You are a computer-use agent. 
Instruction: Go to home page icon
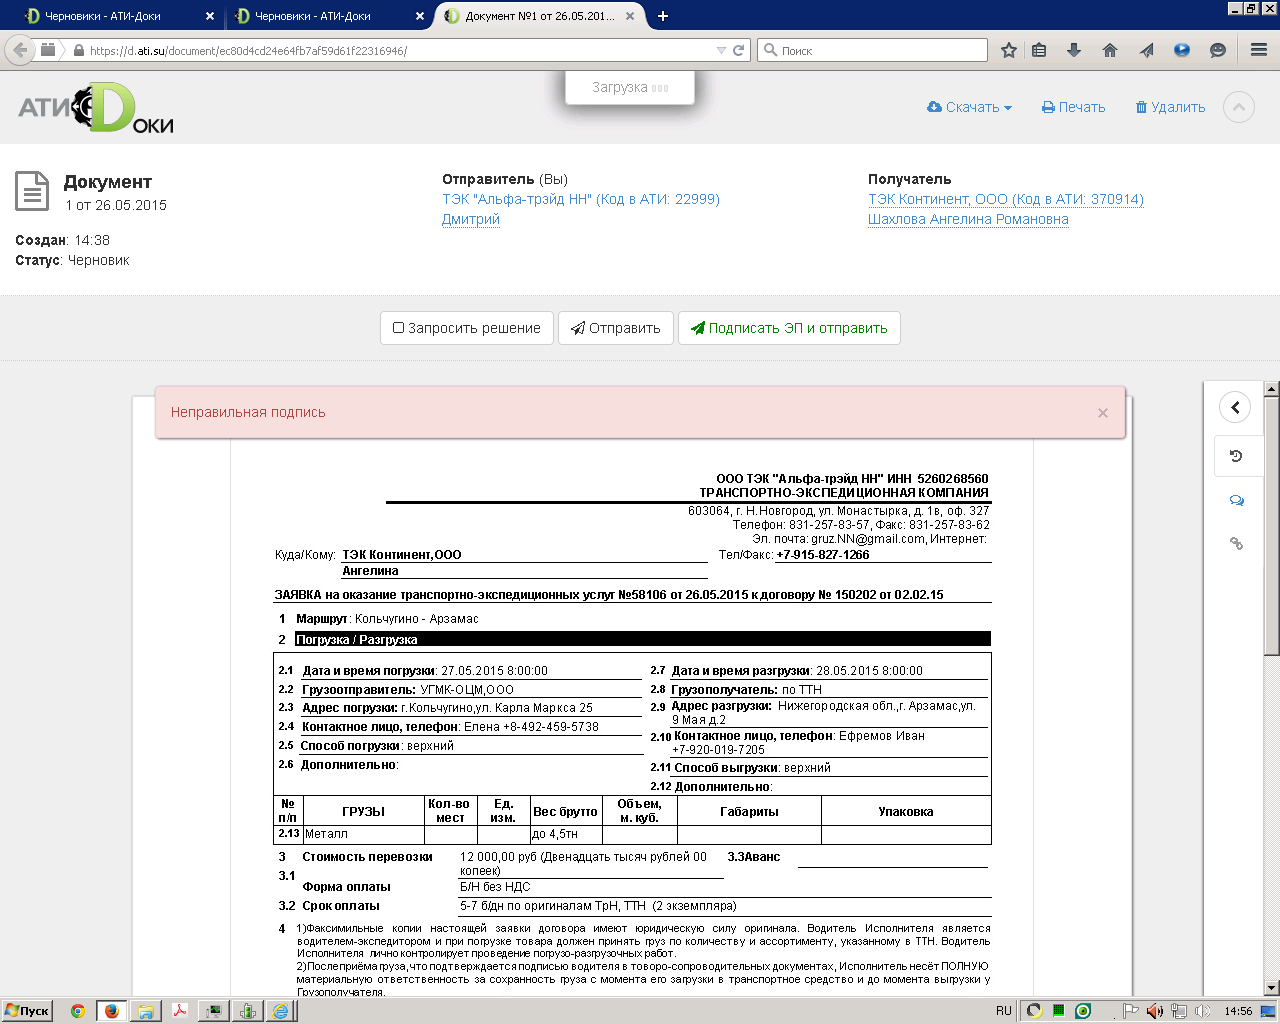click(x=1110, y=50)
